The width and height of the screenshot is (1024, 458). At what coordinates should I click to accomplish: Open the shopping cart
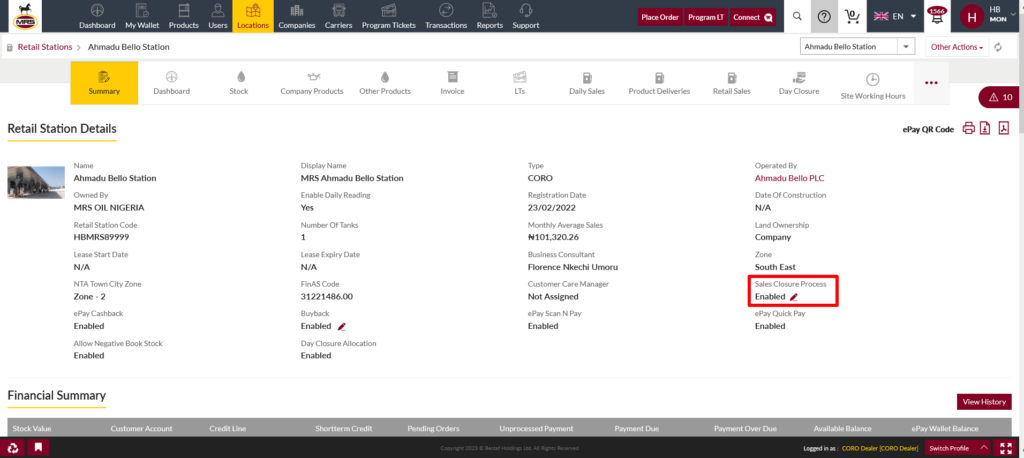point(852,16)
